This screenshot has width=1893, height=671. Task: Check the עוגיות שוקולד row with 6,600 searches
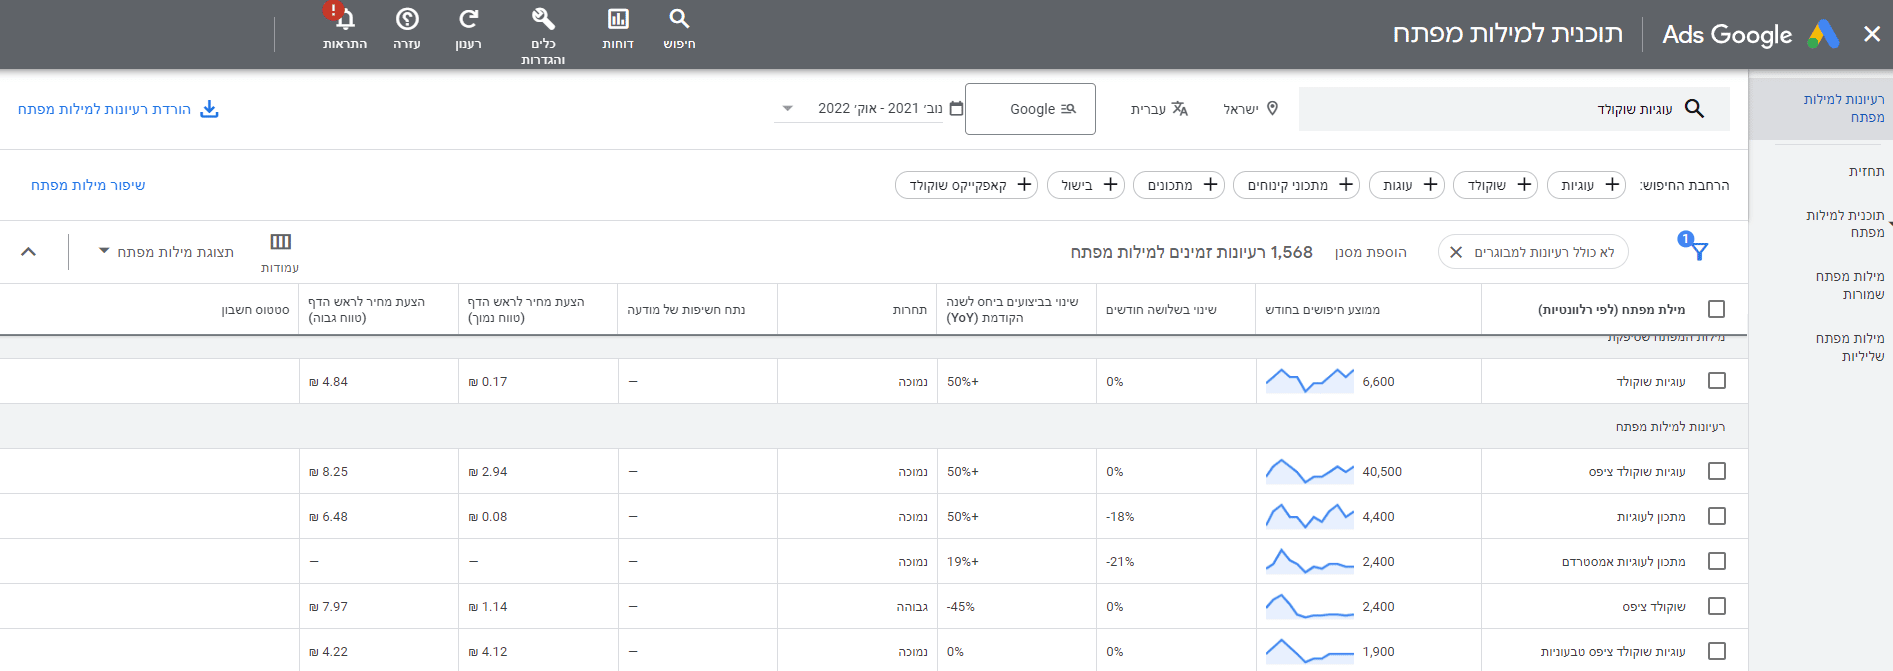[1717, 381]
